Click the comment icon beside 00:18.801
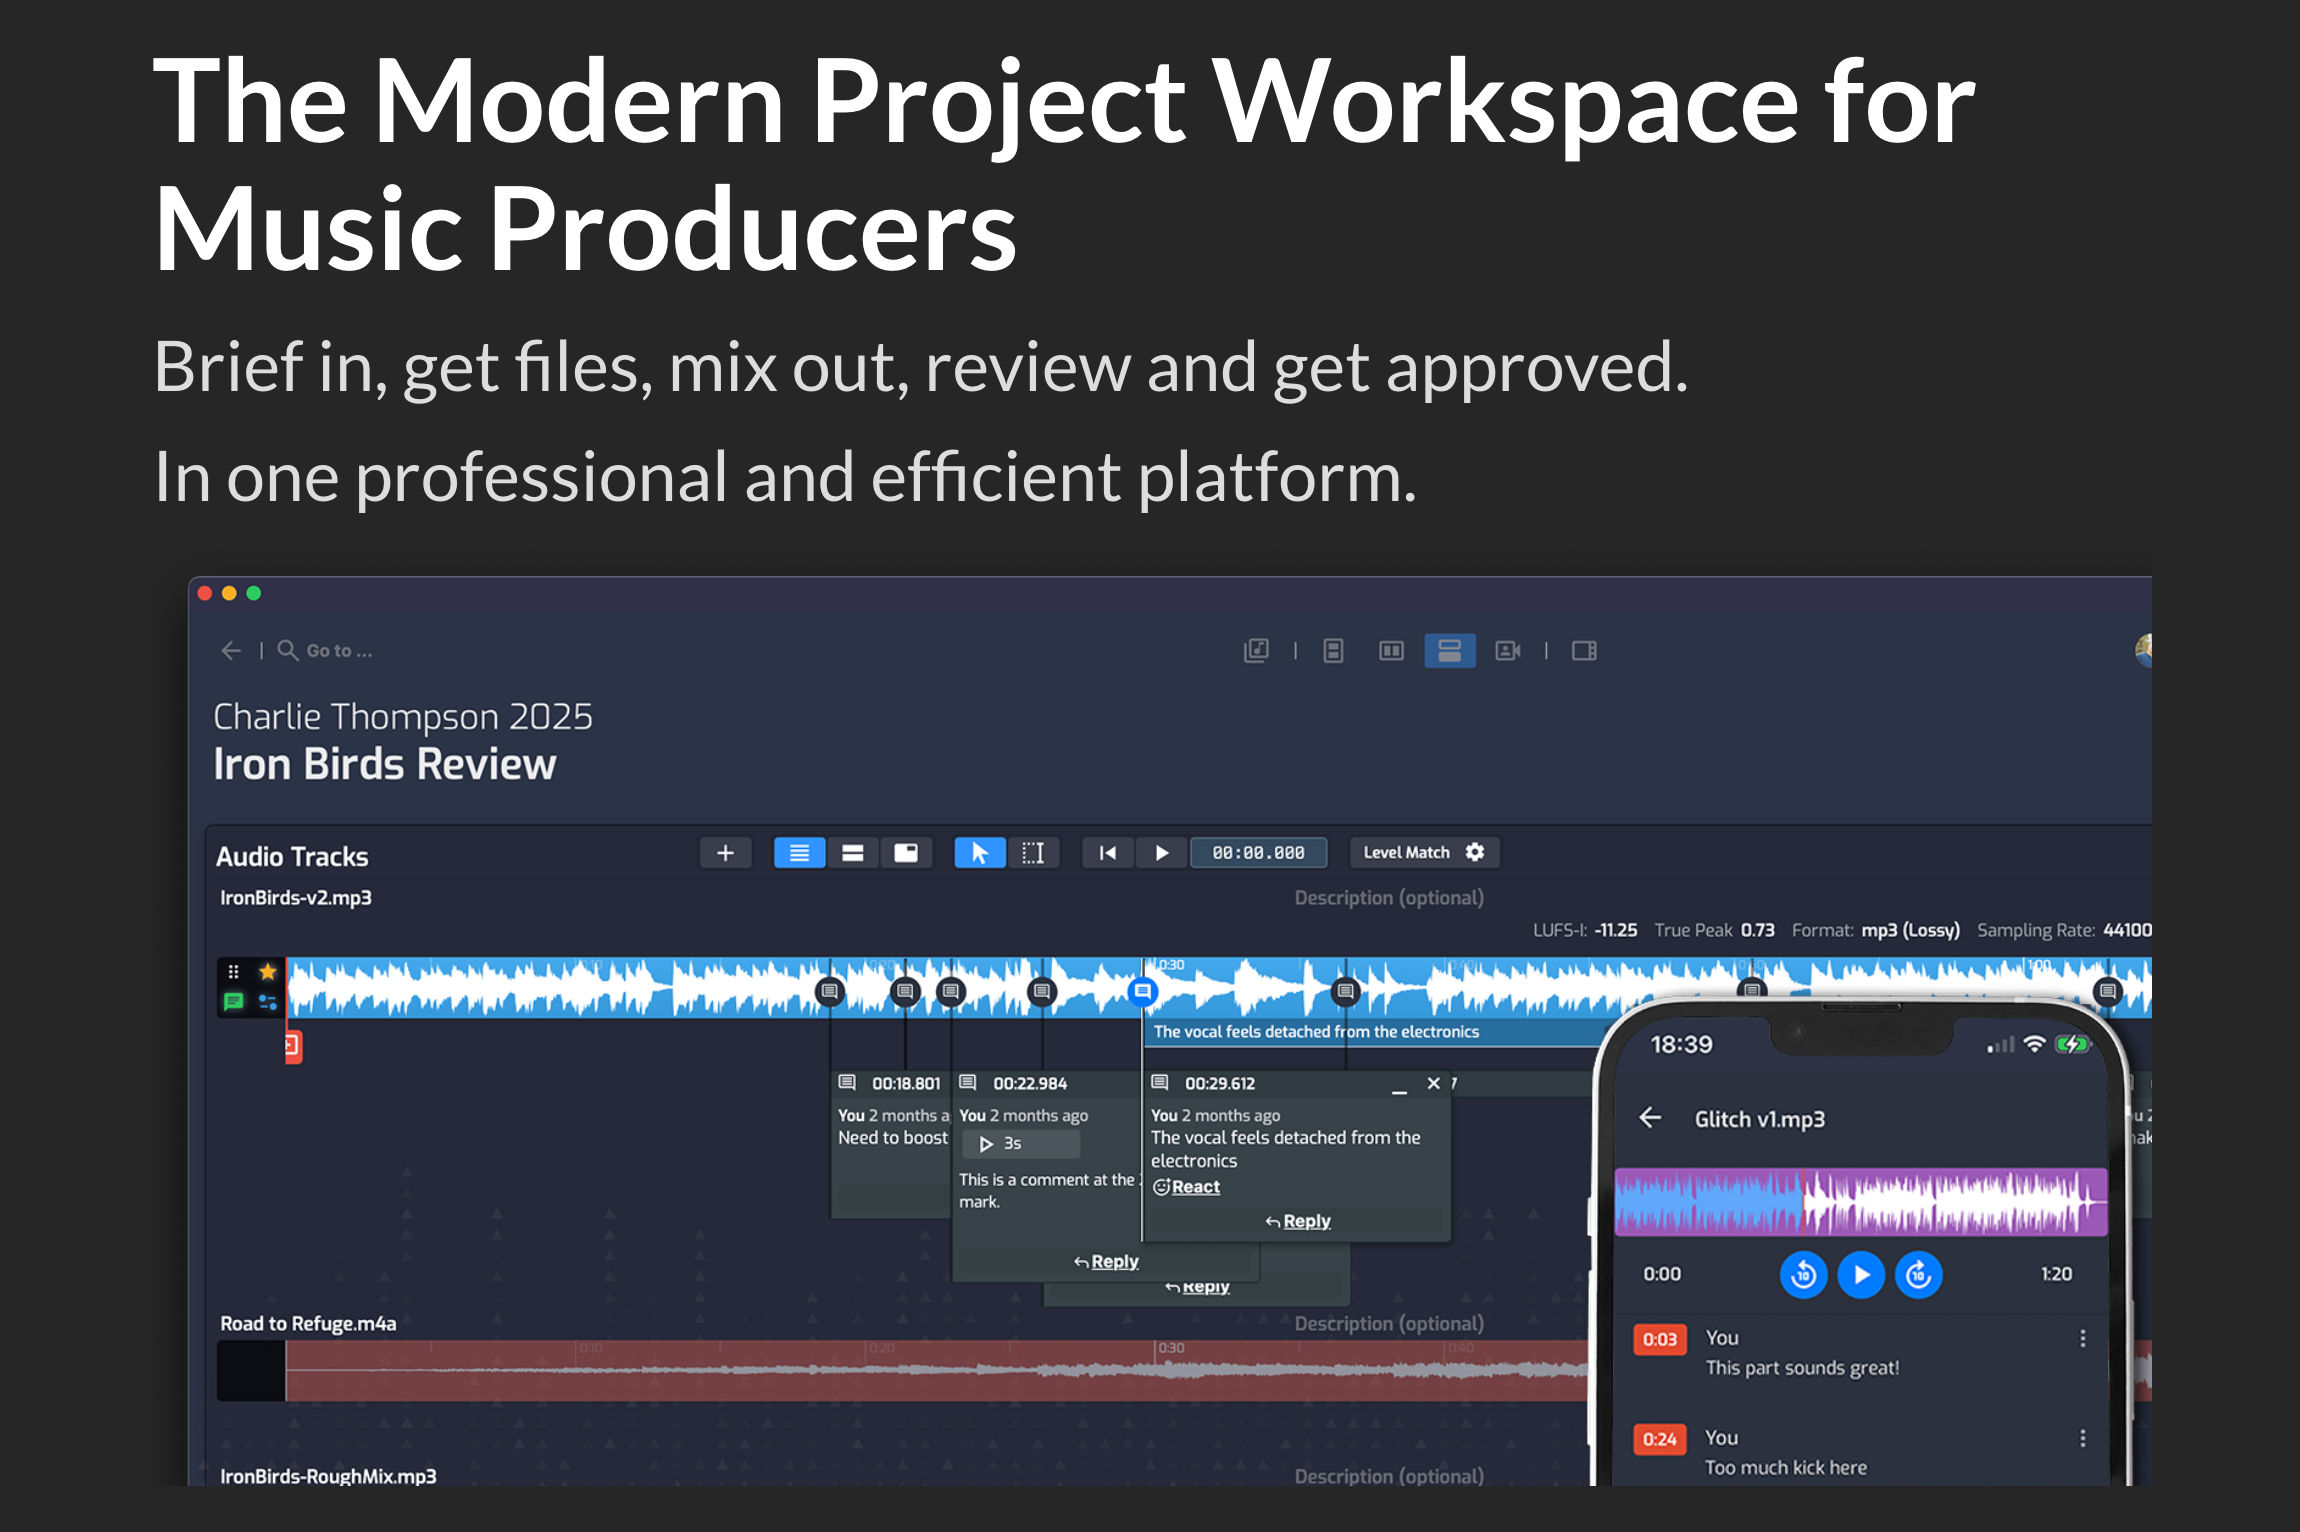 coord(847,1083)
